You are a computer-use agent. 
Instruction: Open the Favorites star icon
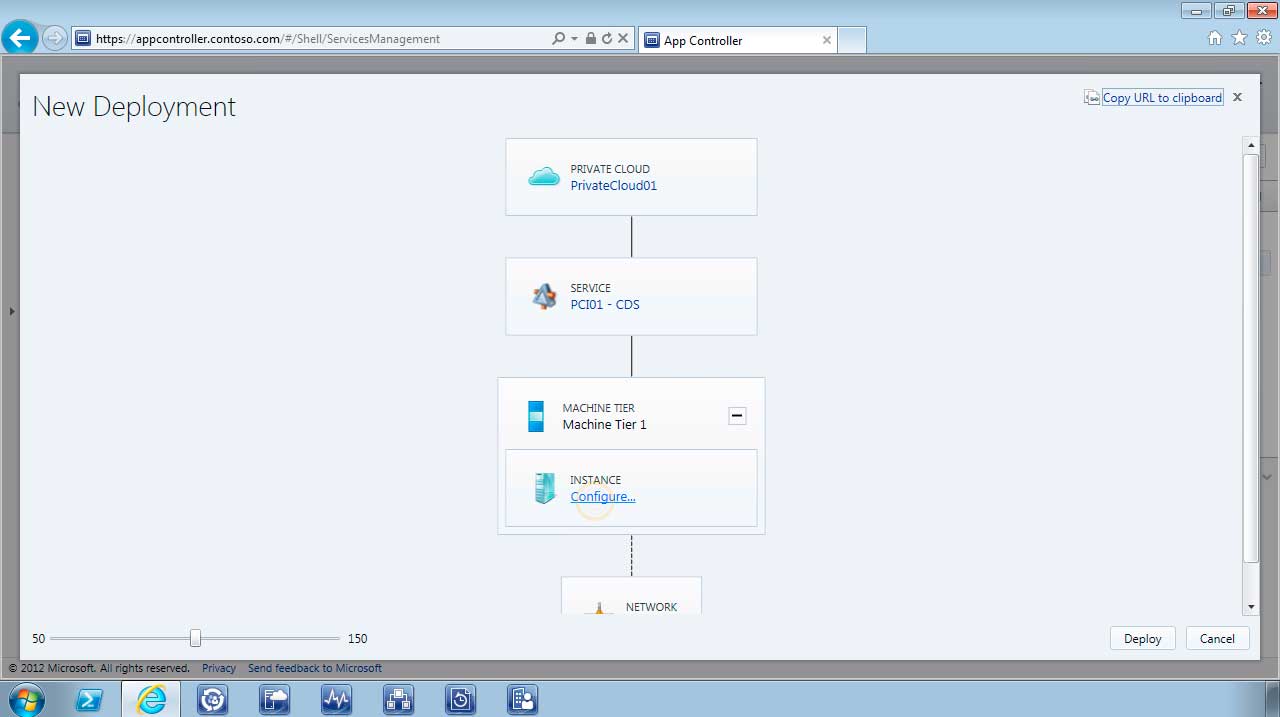pyautogui.click(x=1239, y=38)
